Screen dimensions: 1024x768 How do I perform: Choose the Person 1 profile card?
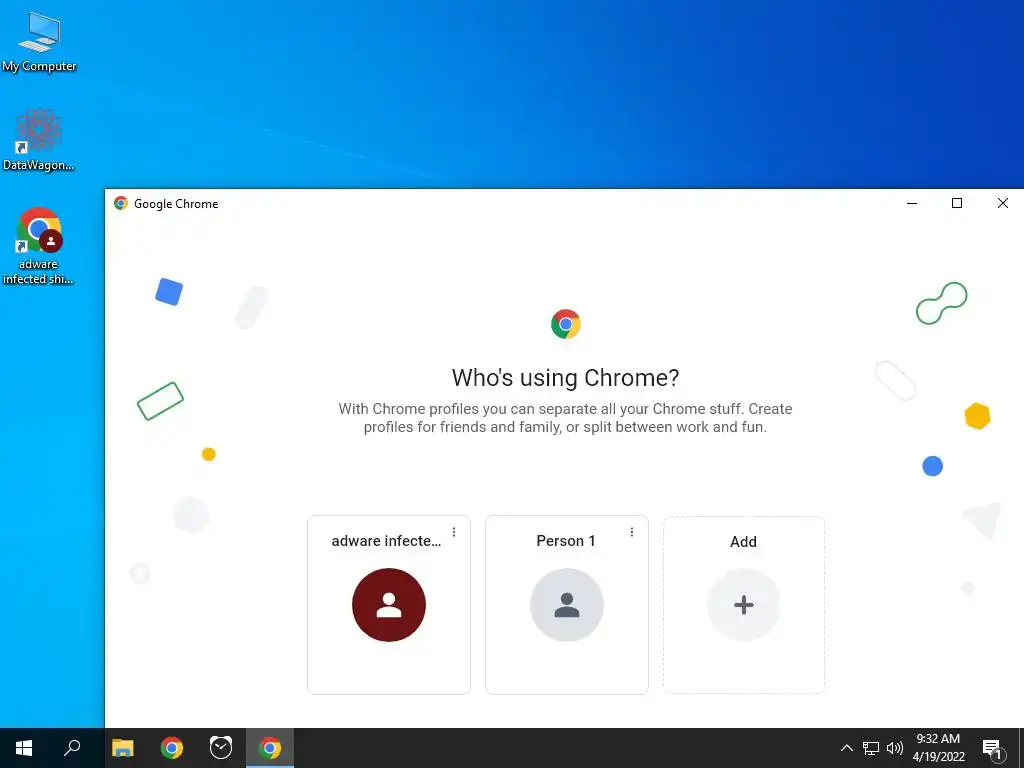(x=567, y=605)
